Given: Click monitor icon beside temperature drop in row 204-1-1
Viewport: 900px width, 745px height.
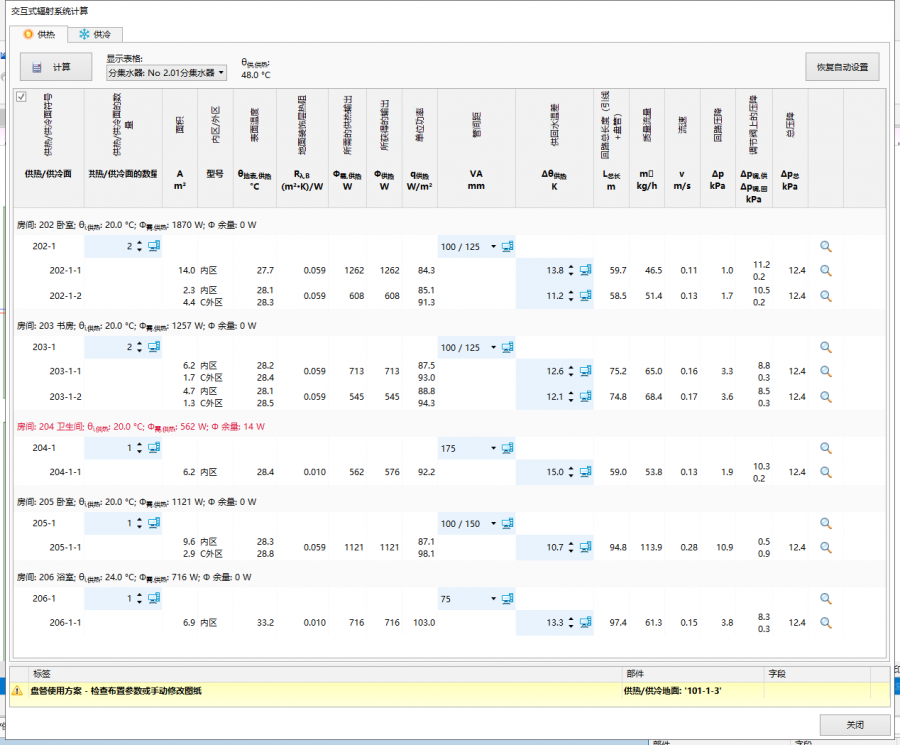Looking at the screenshot, I should [586, 472].
